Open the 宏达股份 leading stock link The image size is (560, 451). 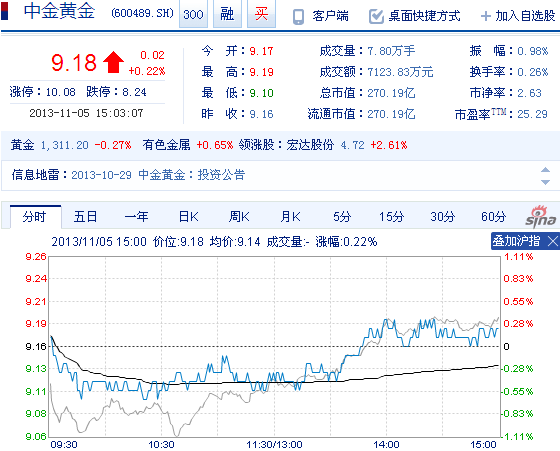(310, 145)
